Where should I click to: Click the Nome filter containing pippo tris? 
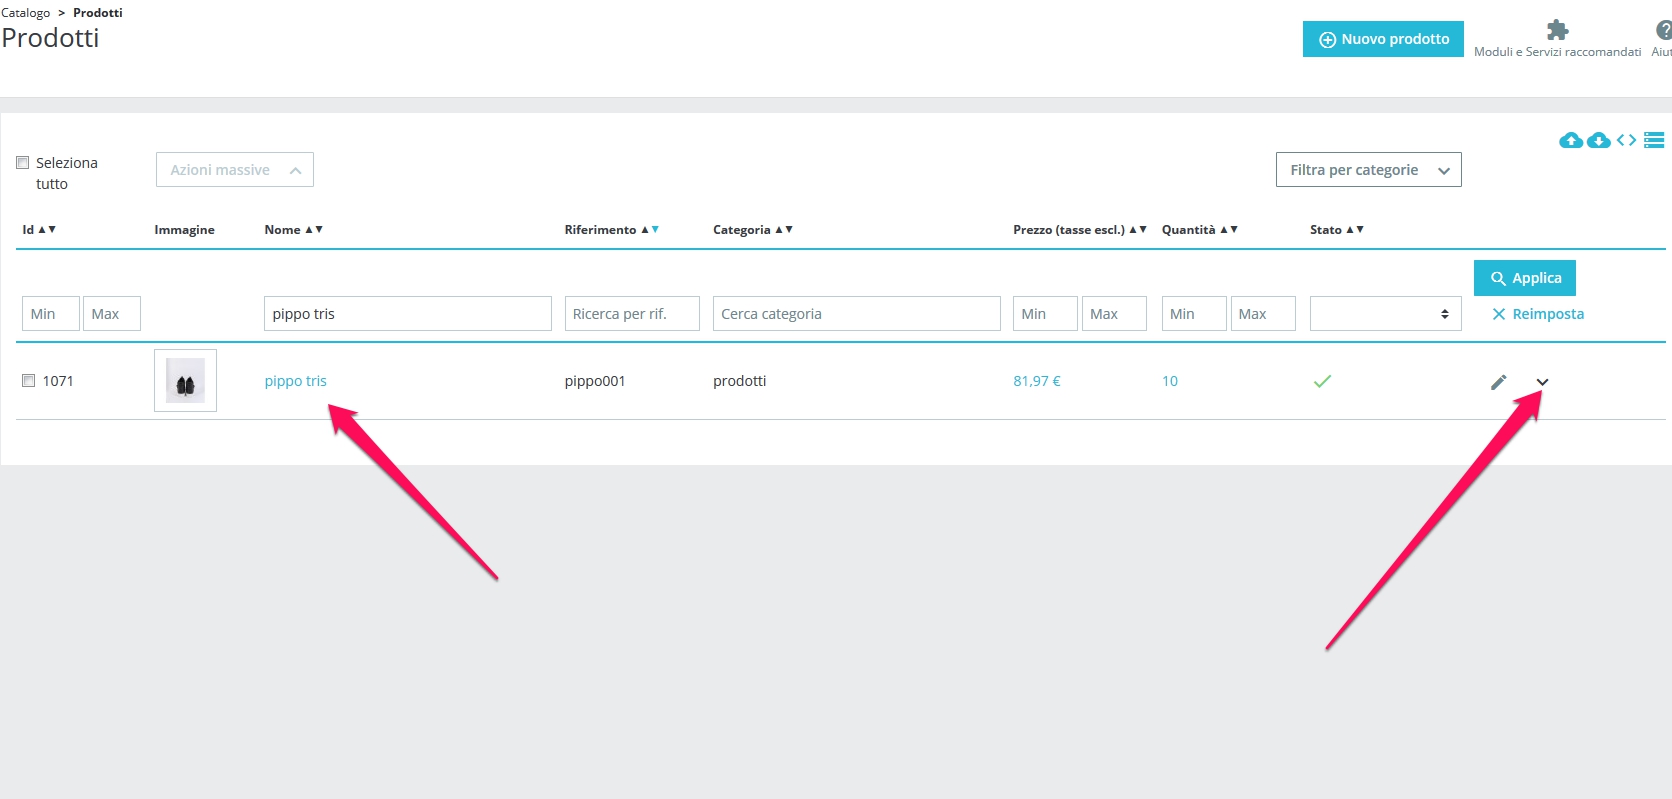(x=408, y=314)
